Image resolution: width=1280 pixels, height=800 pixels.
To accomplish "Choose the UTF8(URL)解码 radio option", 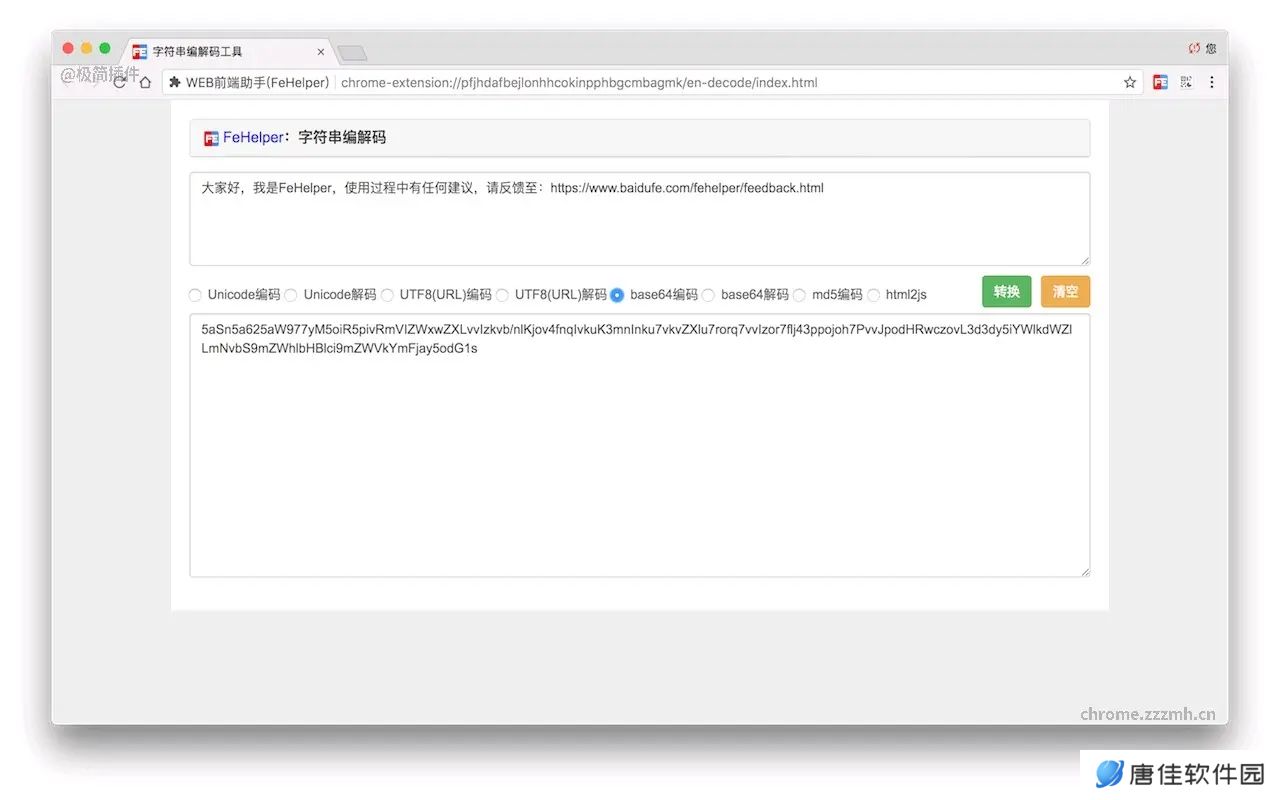I will (502, 295).
